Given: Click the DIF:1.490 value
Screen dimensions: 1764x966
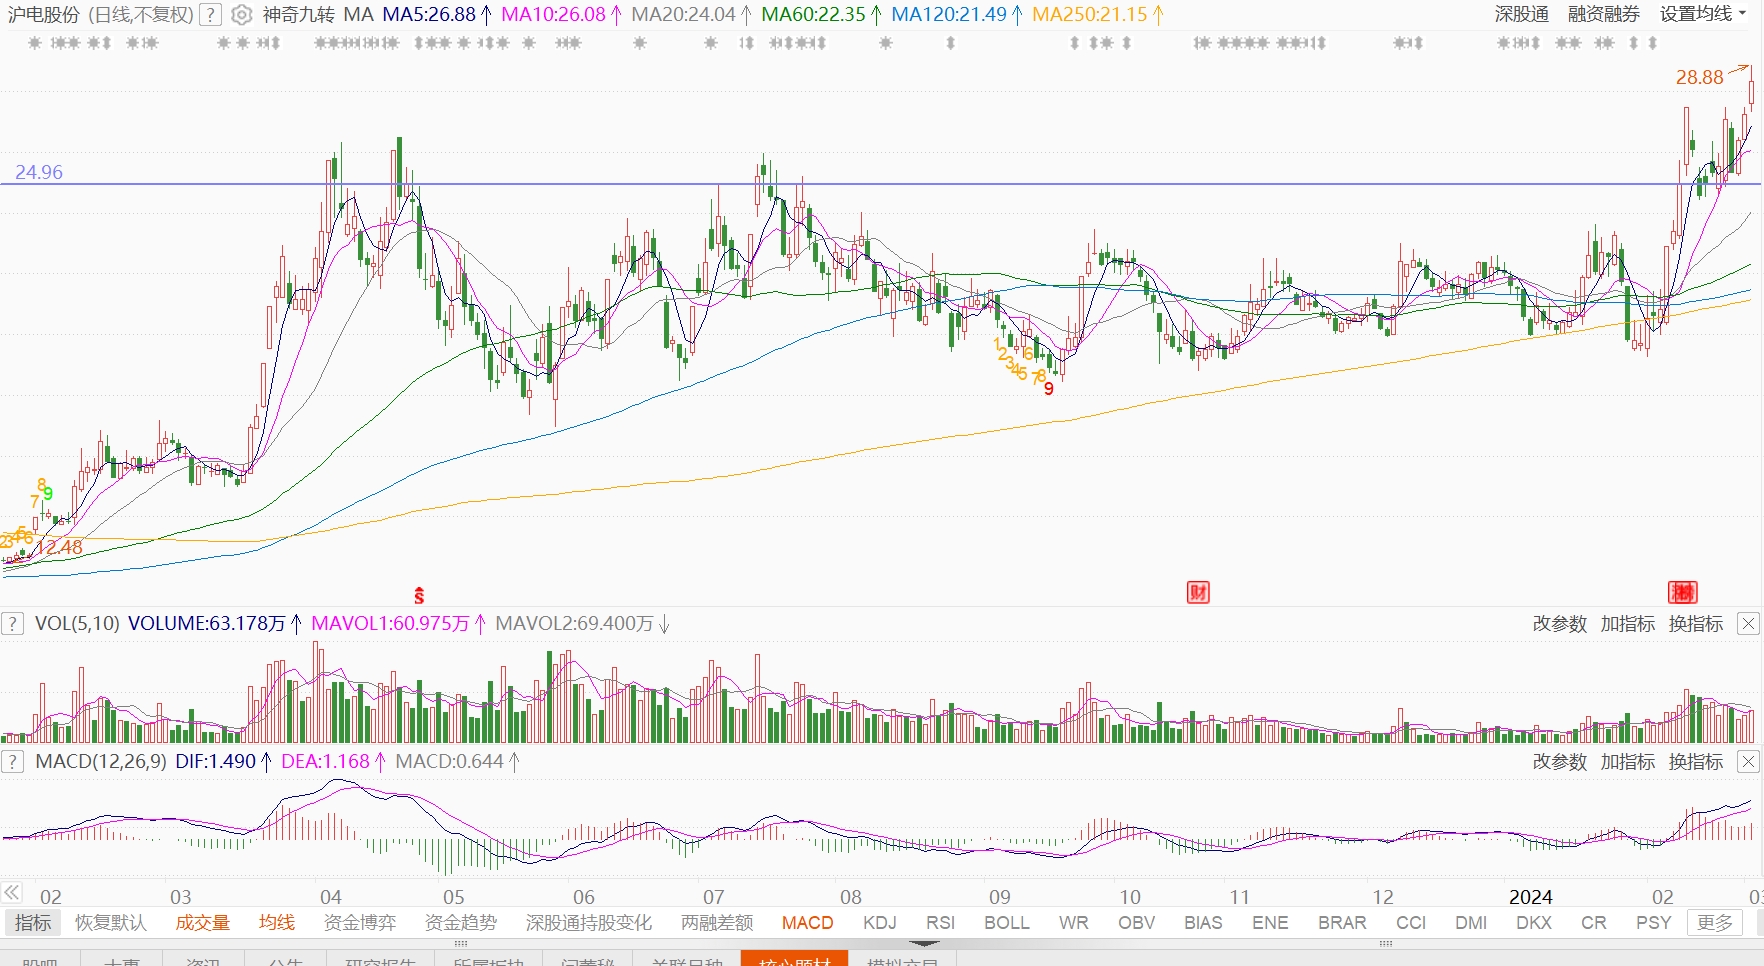Looking at the screenshot, I should tap(215, 762).
